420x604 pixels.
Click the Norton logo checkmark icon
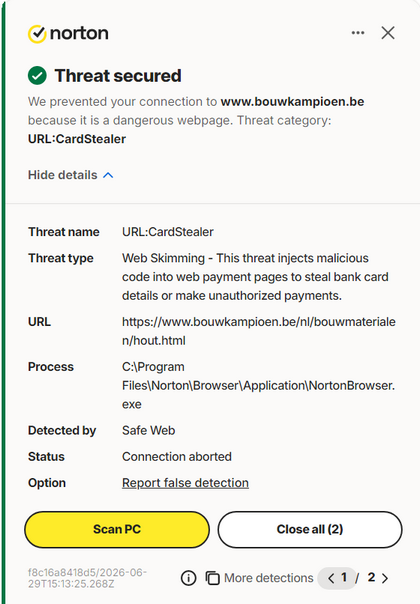(37, 34)
